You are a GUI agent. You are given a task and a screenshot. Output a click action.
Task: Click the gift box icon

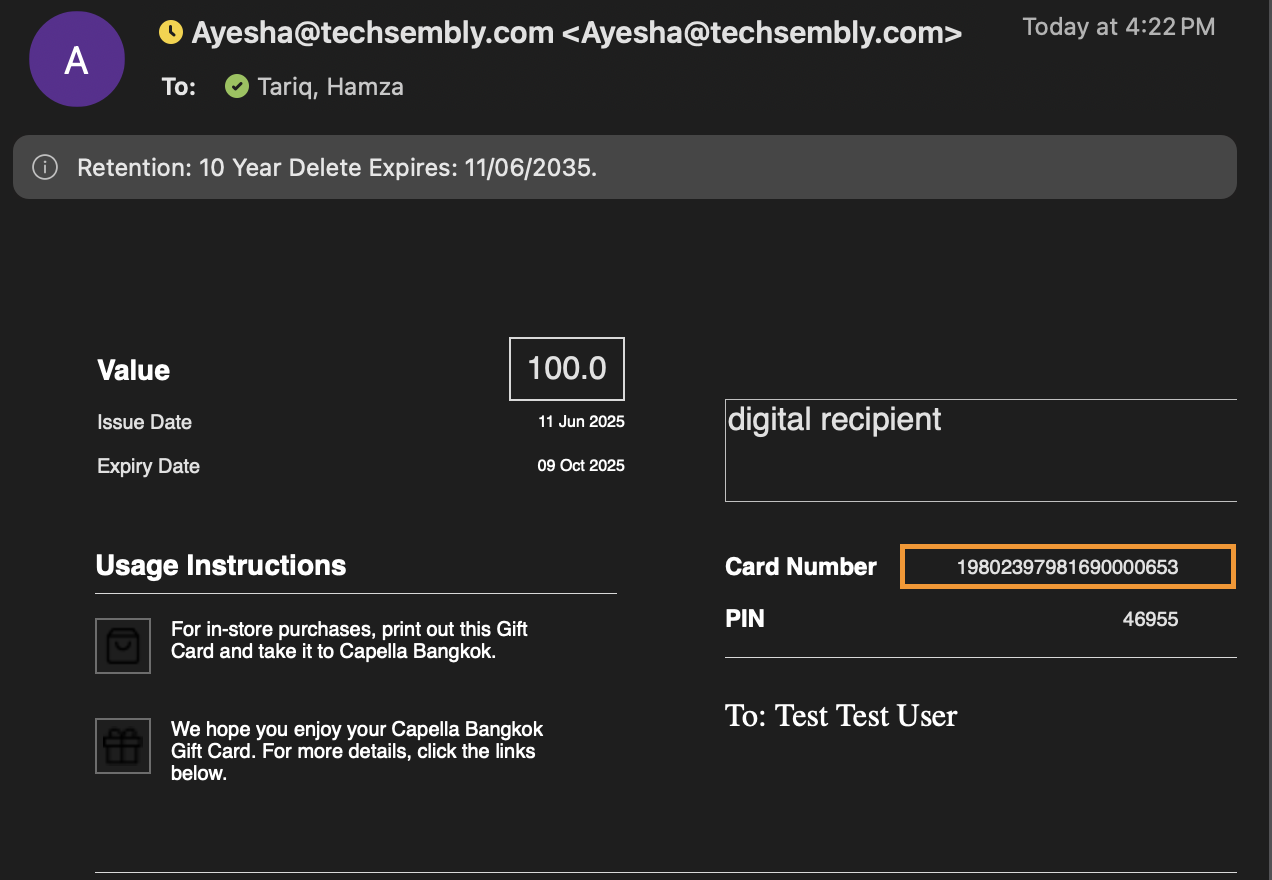click(x=123, y=746)
